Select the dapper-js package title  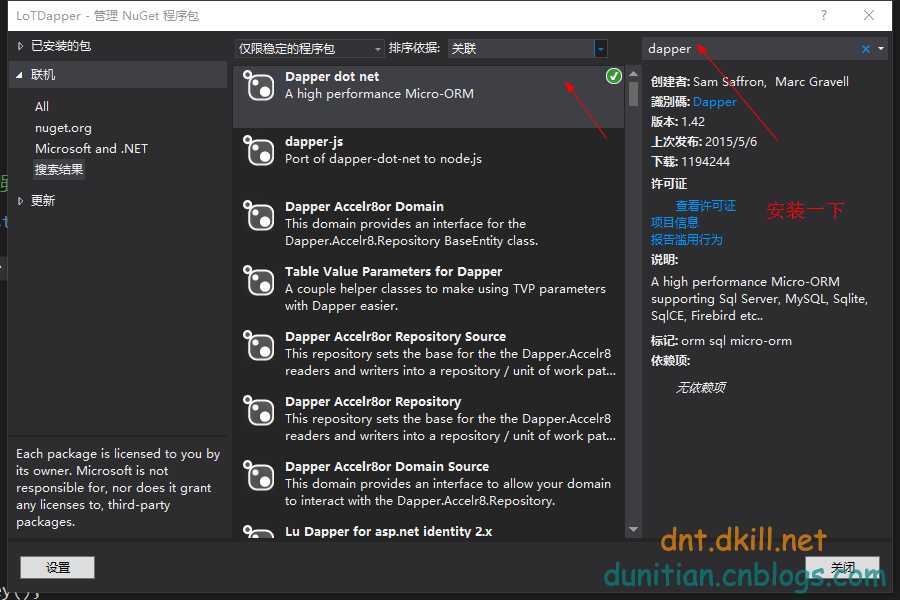tap(314, 141)
